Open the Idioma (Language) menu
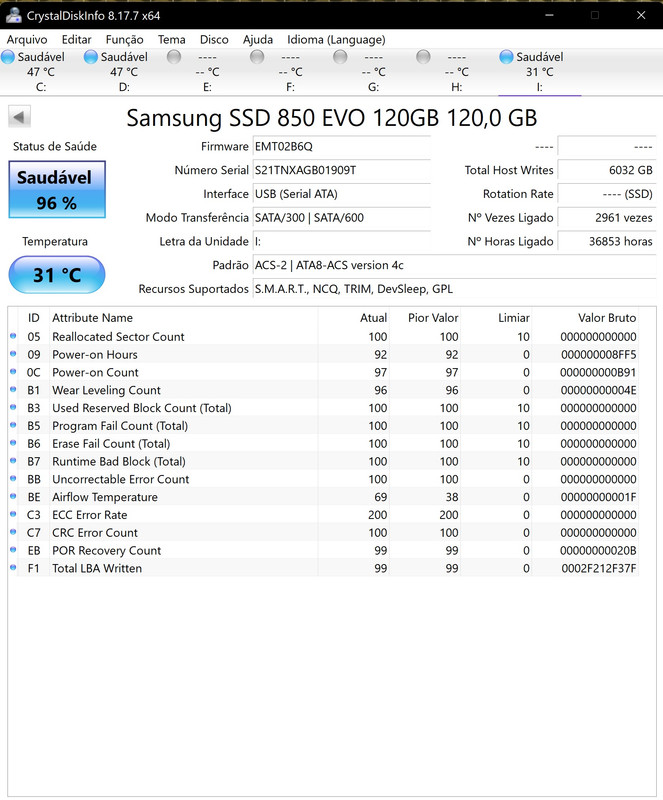The image size is (663, 800). [336, 39]
